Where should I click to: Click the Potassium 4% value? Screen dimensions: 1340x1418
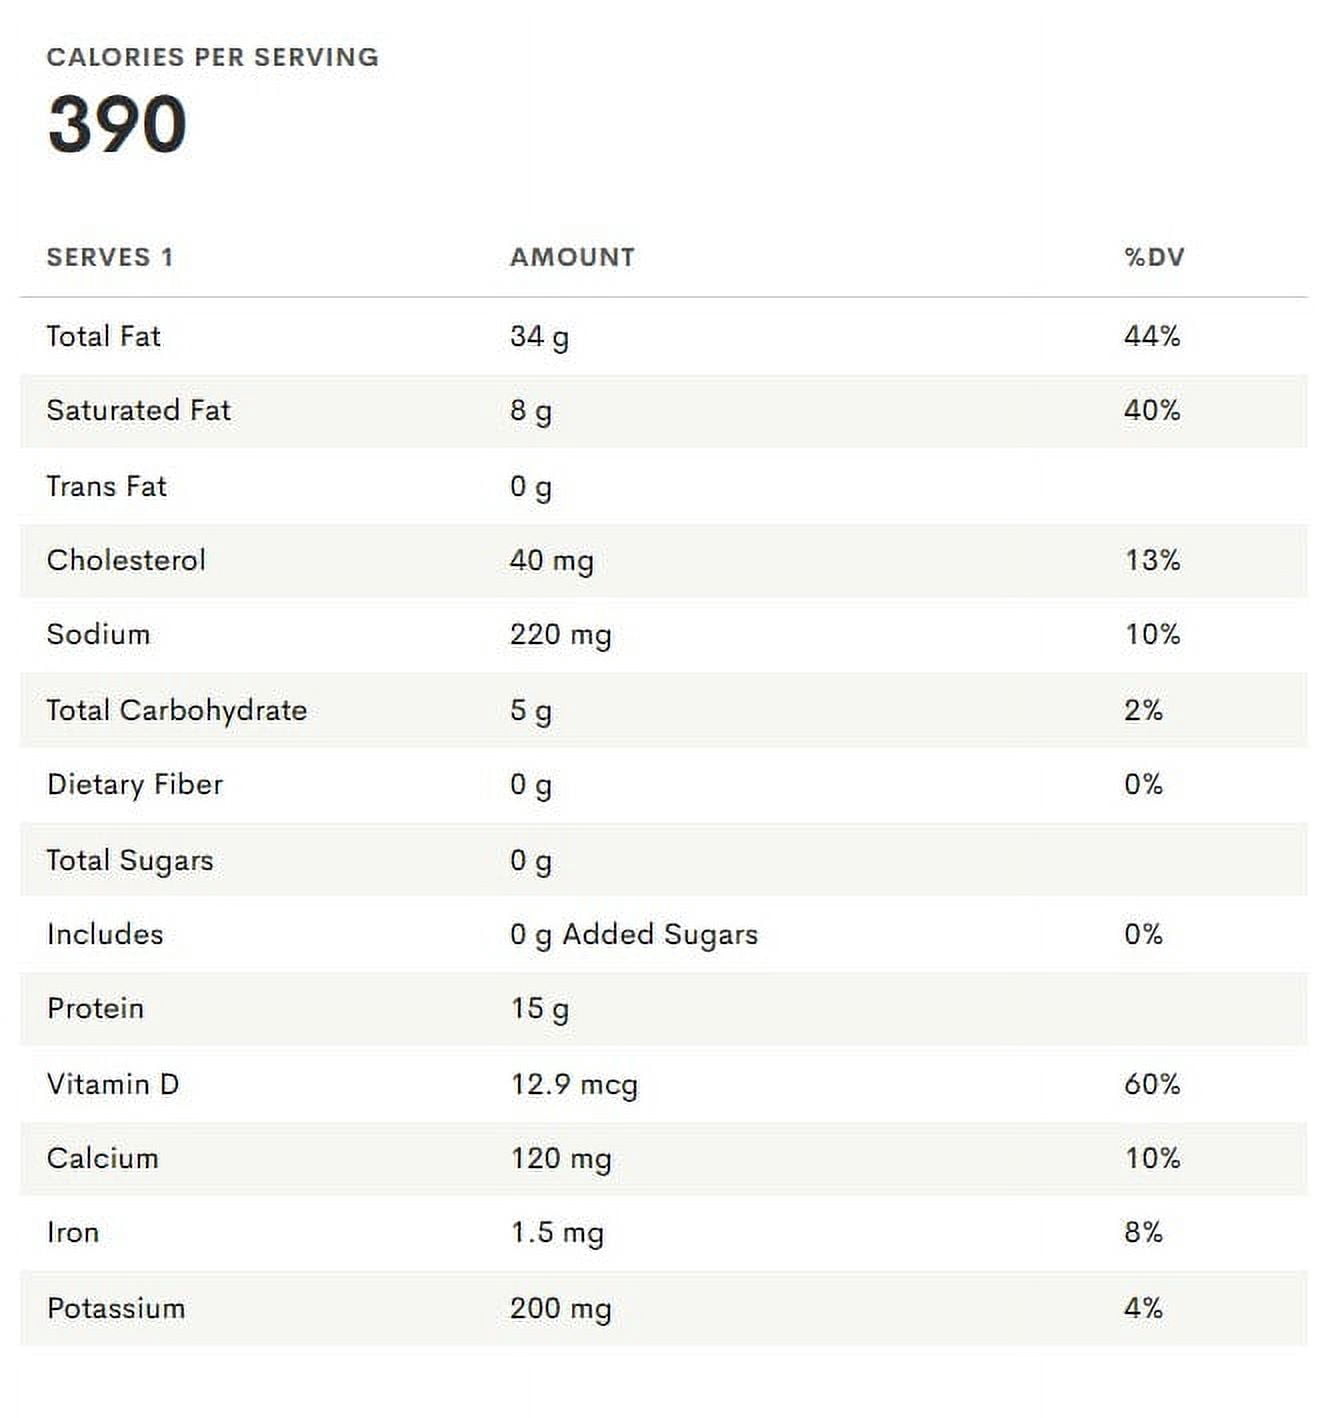tap(1143, 1308)
